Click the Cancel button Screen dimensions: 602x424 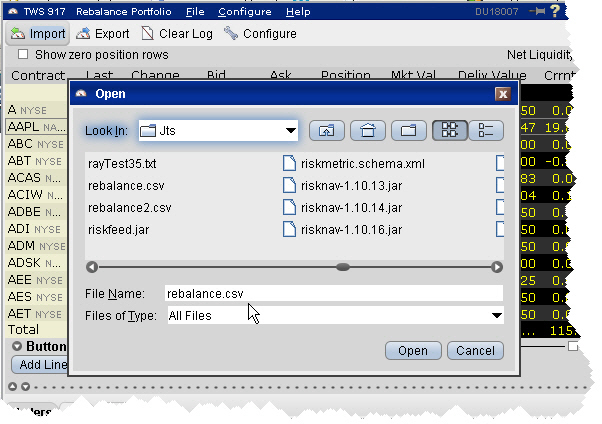[474, 351]
